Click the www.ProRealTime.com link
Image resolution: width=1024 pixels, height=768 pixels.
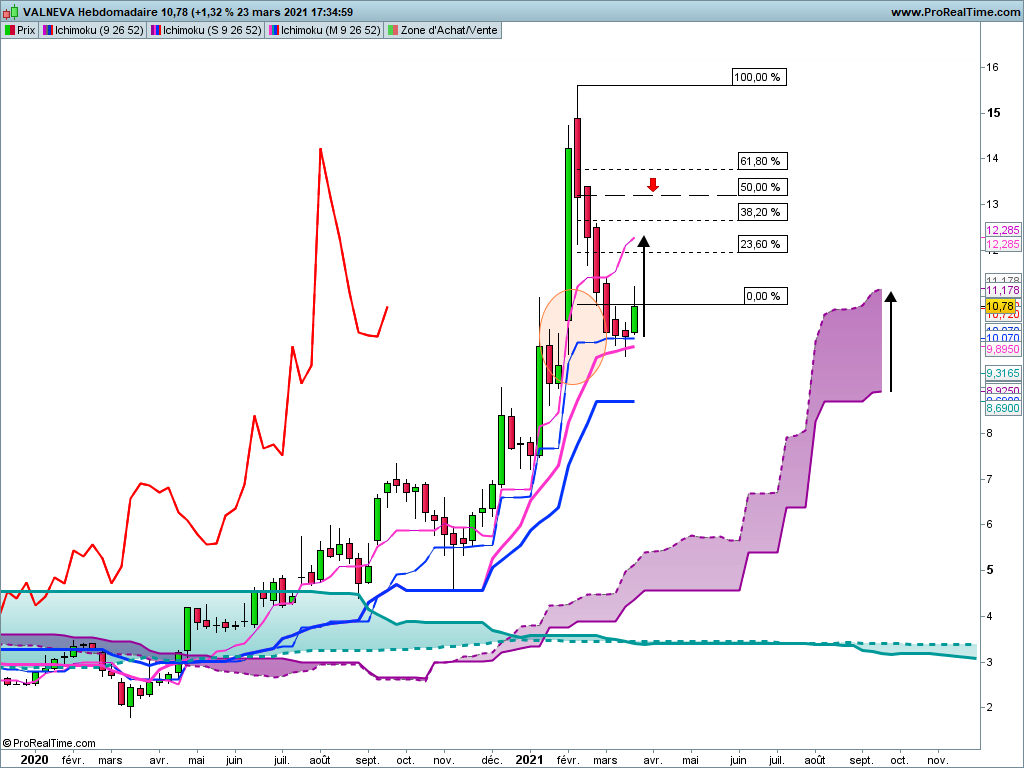coord(955,12)
